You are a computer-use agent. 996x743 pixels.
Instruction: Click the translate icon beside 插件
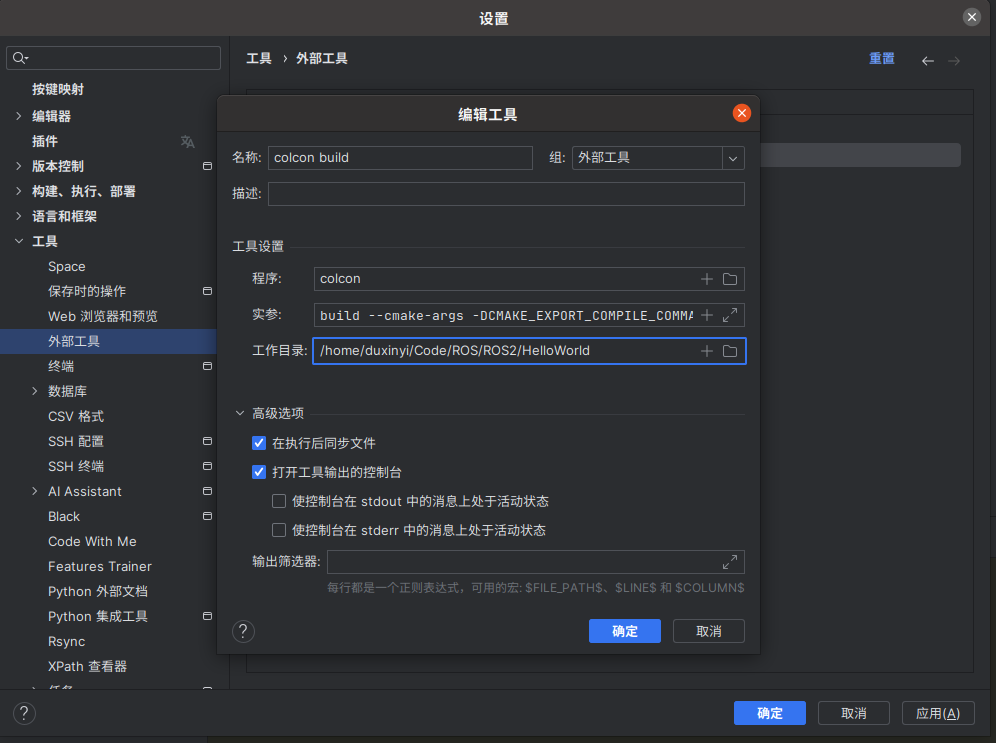coord(187,142)
